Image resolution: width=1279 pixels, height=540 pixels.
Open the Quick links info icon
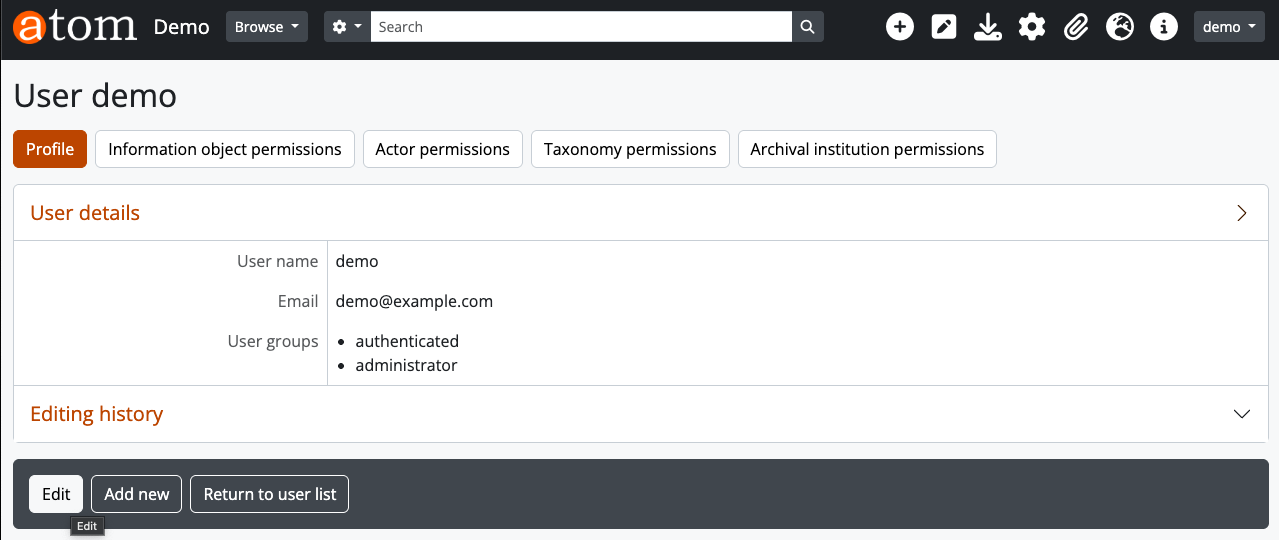click(1164, 27)
